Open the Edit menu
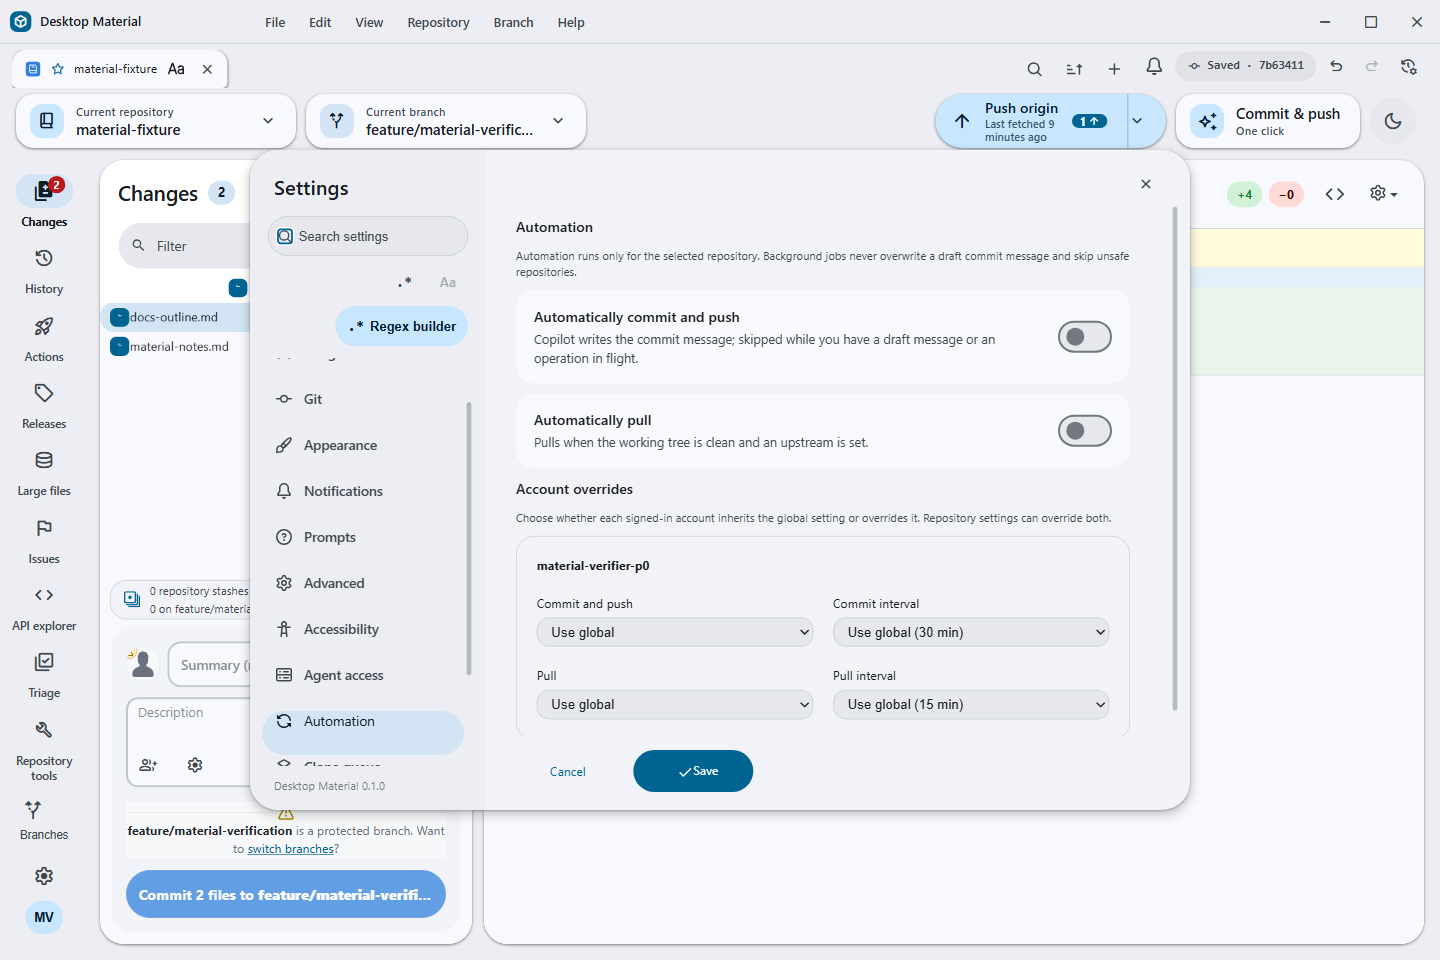The image size is (1440, 960). [320, 22]
